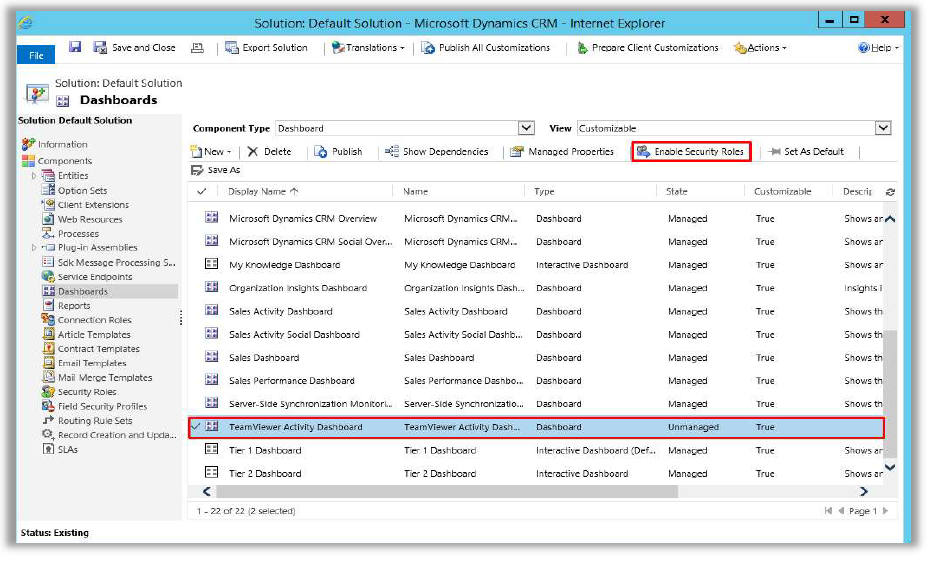Toggle the select-all checkmark in grid header
The height and width of the screenshot is (569, 931).
[202, 191]
